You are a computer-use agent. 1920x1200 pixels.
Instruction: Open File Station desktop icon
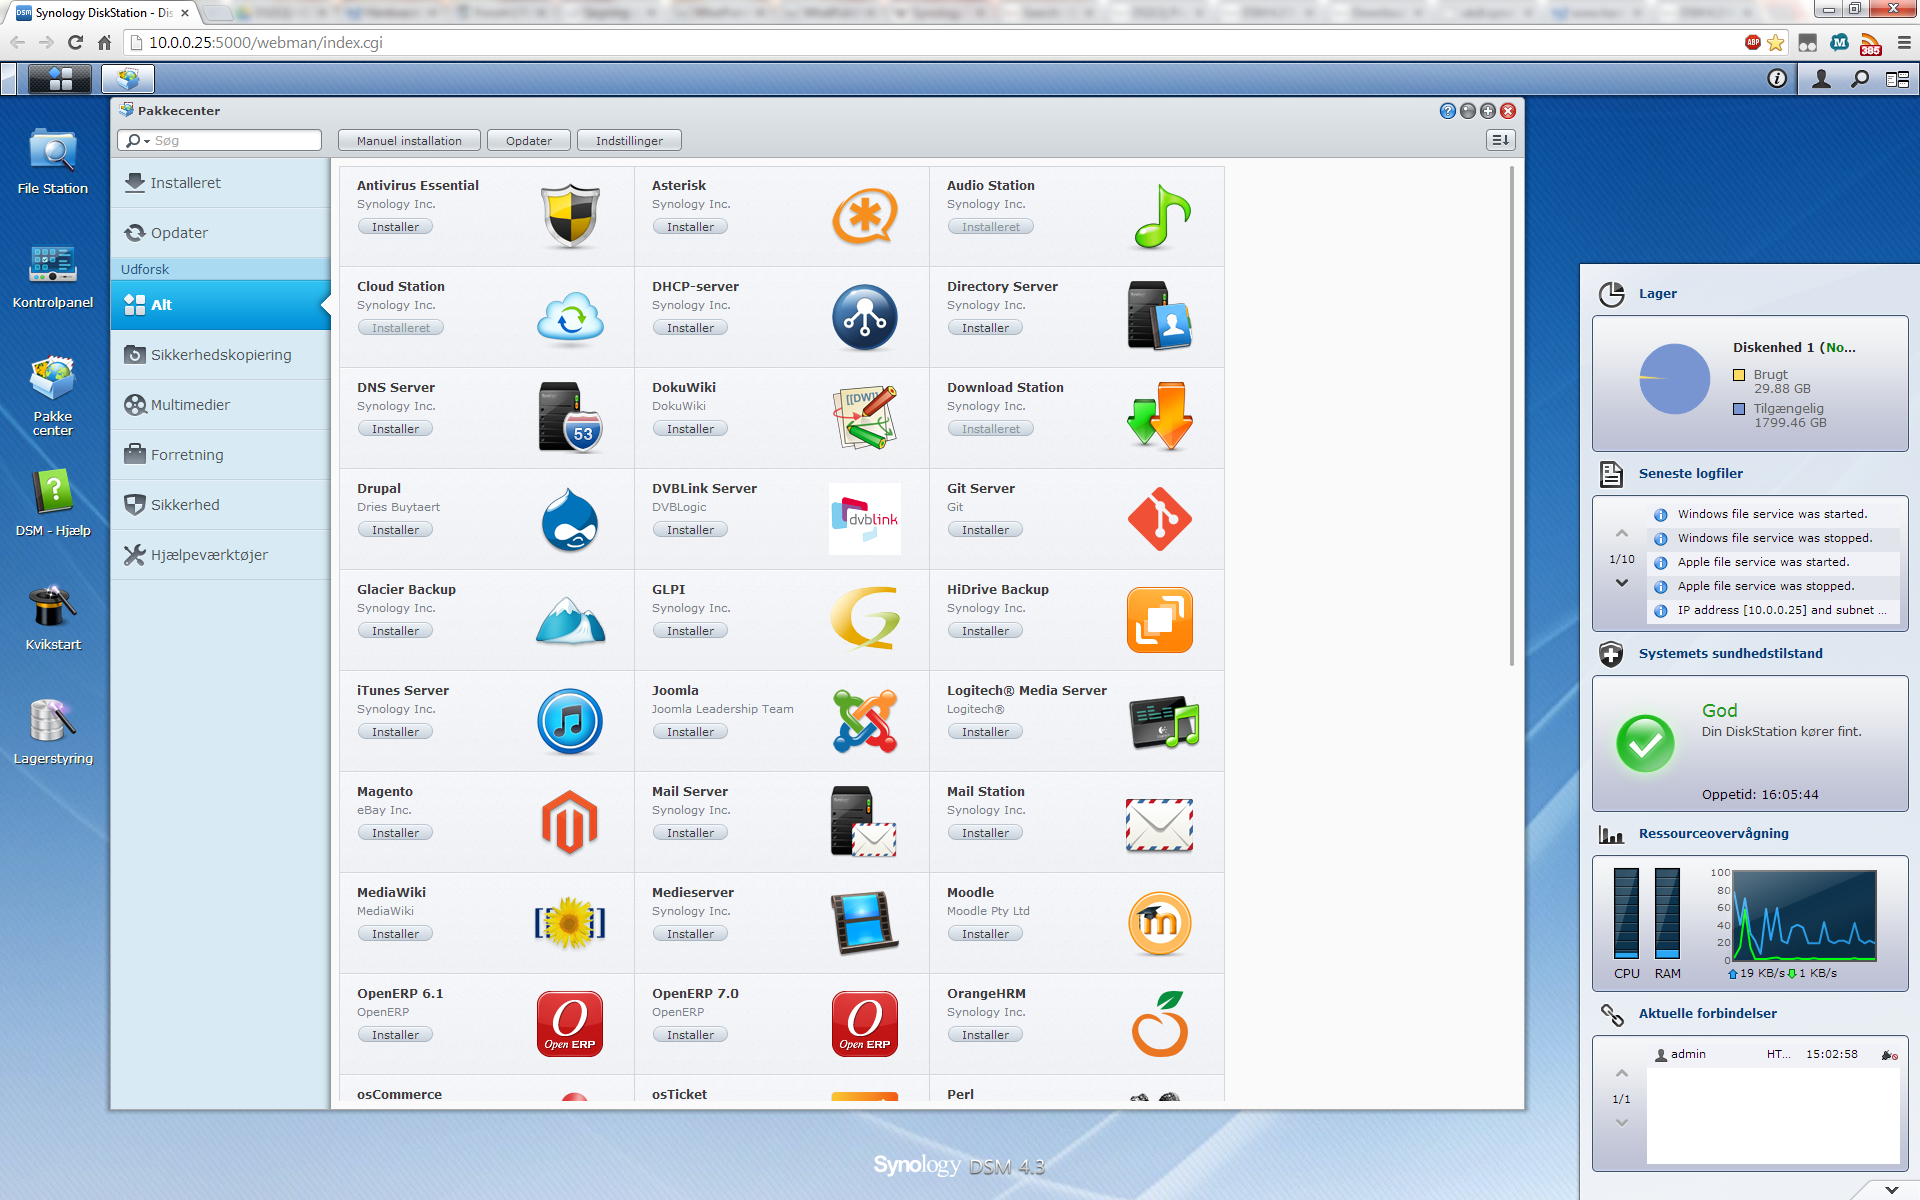[53, 160]
